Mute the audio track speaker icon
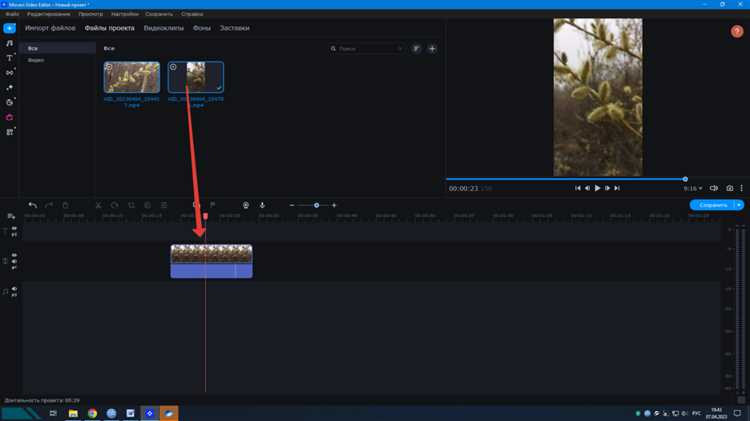This screenshot has width=750, height=421. (14, 290)
